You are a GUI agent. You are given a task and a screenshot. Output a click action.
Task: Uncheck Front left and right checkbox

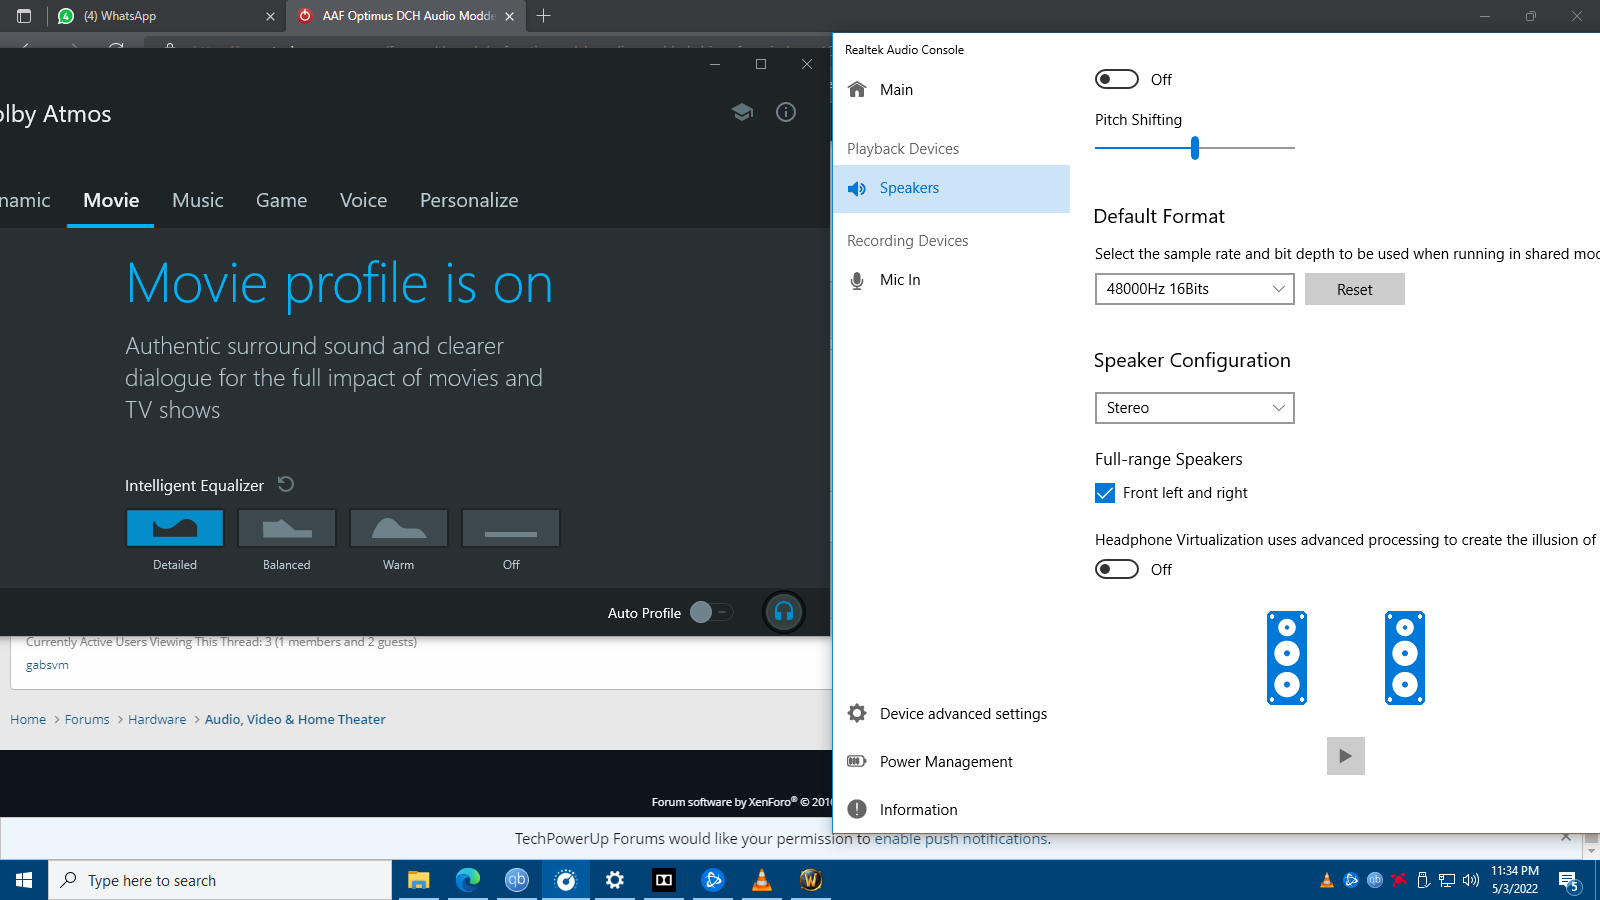coord(1105,493)
